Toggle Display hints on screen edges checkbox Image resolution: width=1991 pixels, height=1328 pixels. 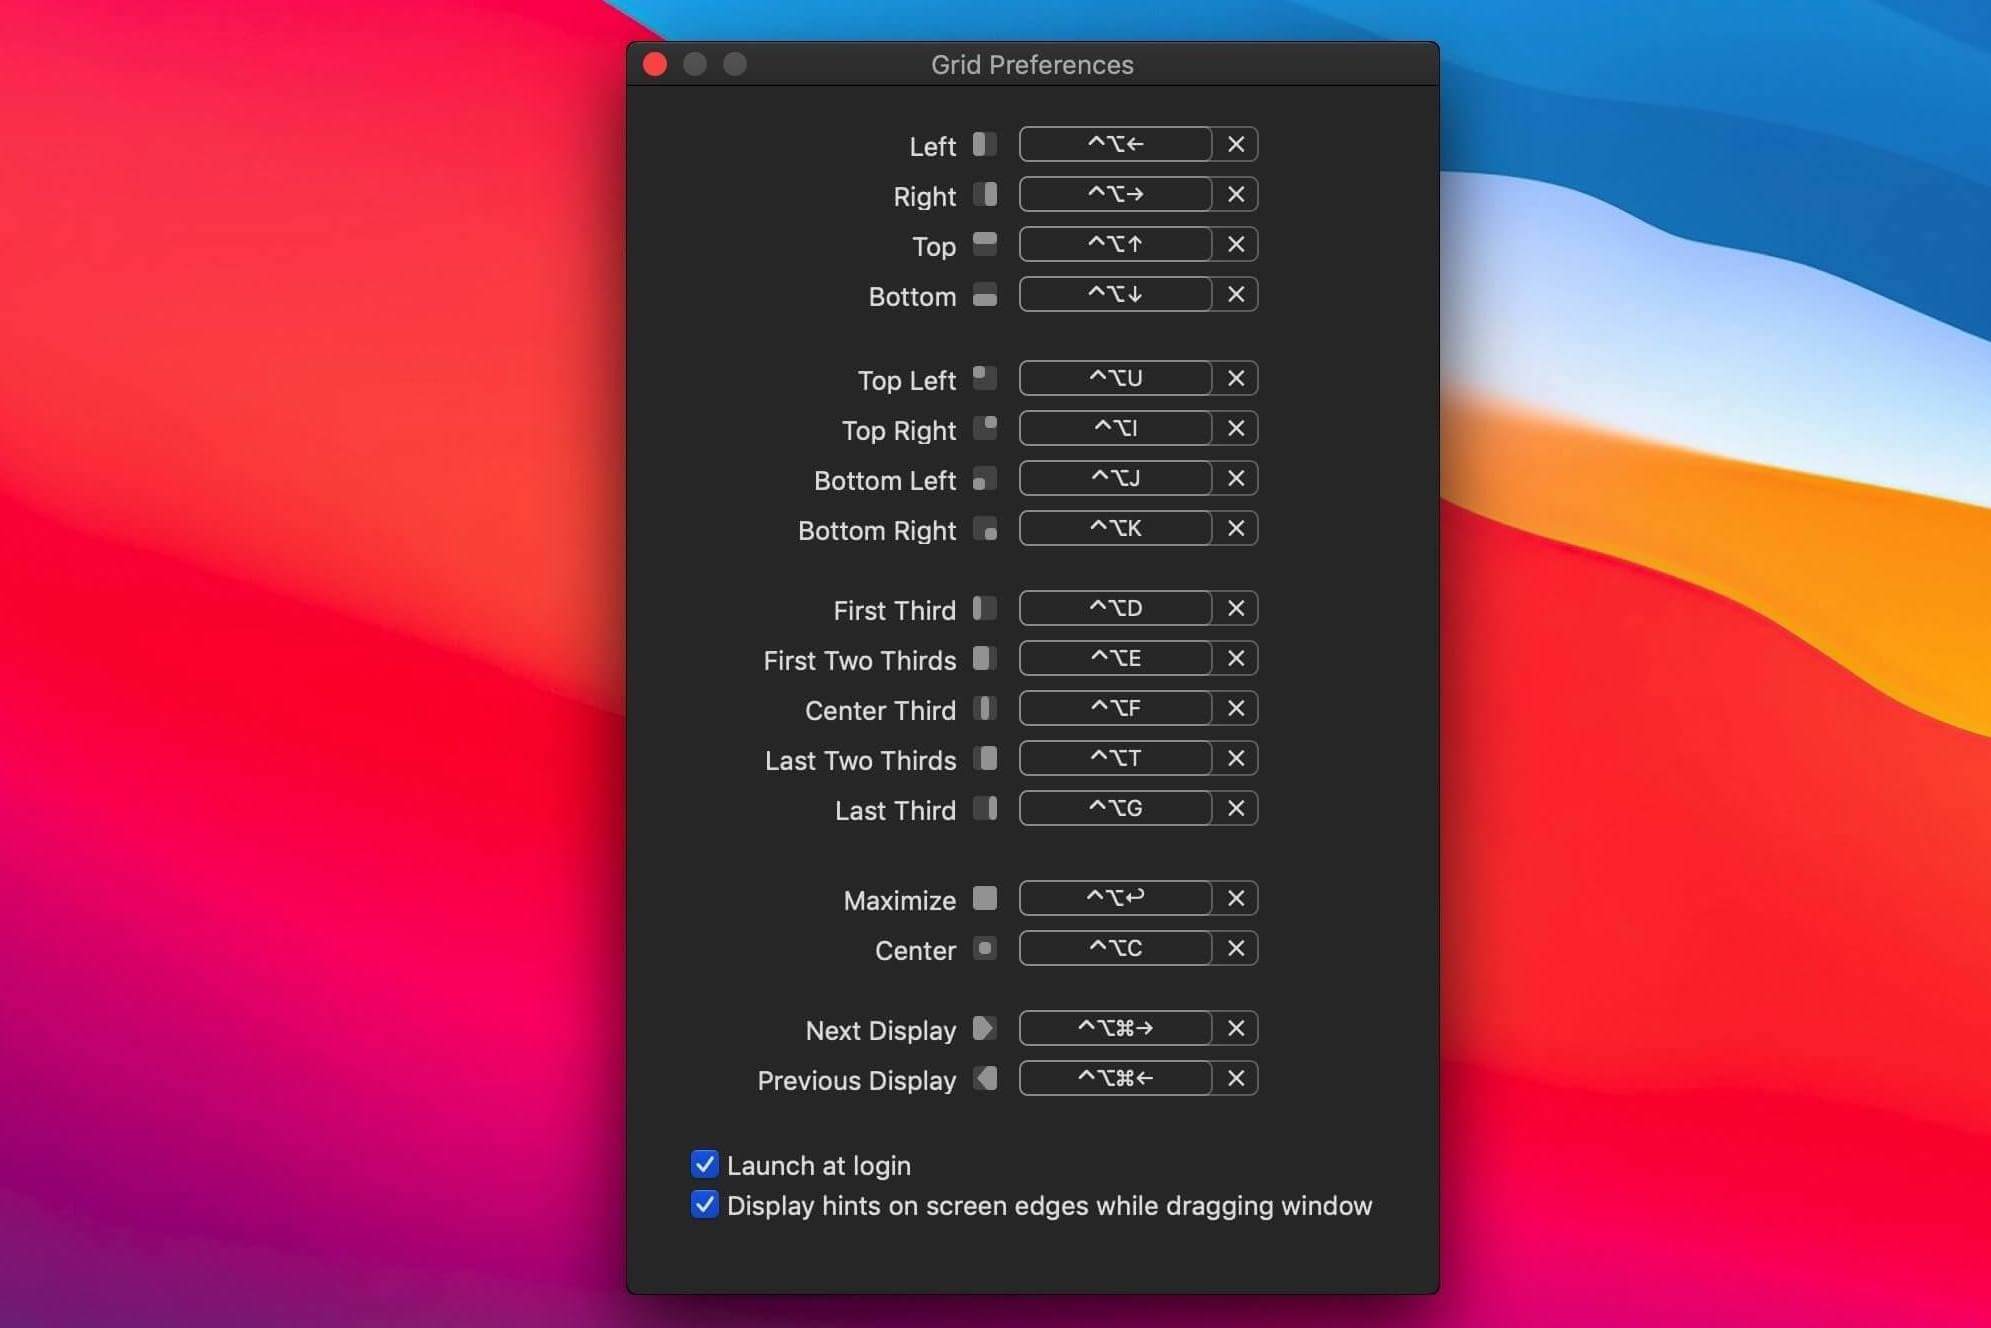[705, 1205]
